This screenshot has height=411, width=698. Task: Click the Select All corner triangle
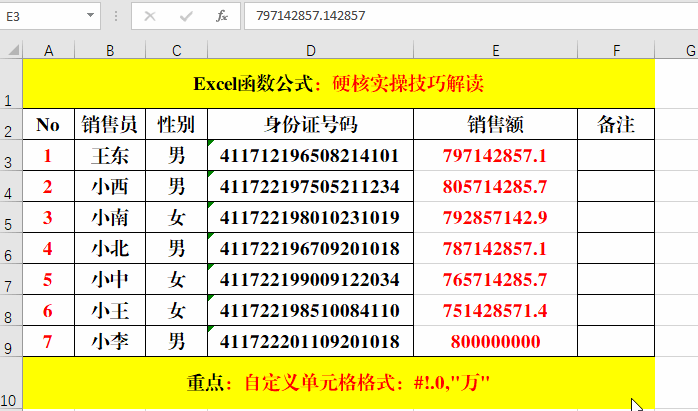coord(11,50)
